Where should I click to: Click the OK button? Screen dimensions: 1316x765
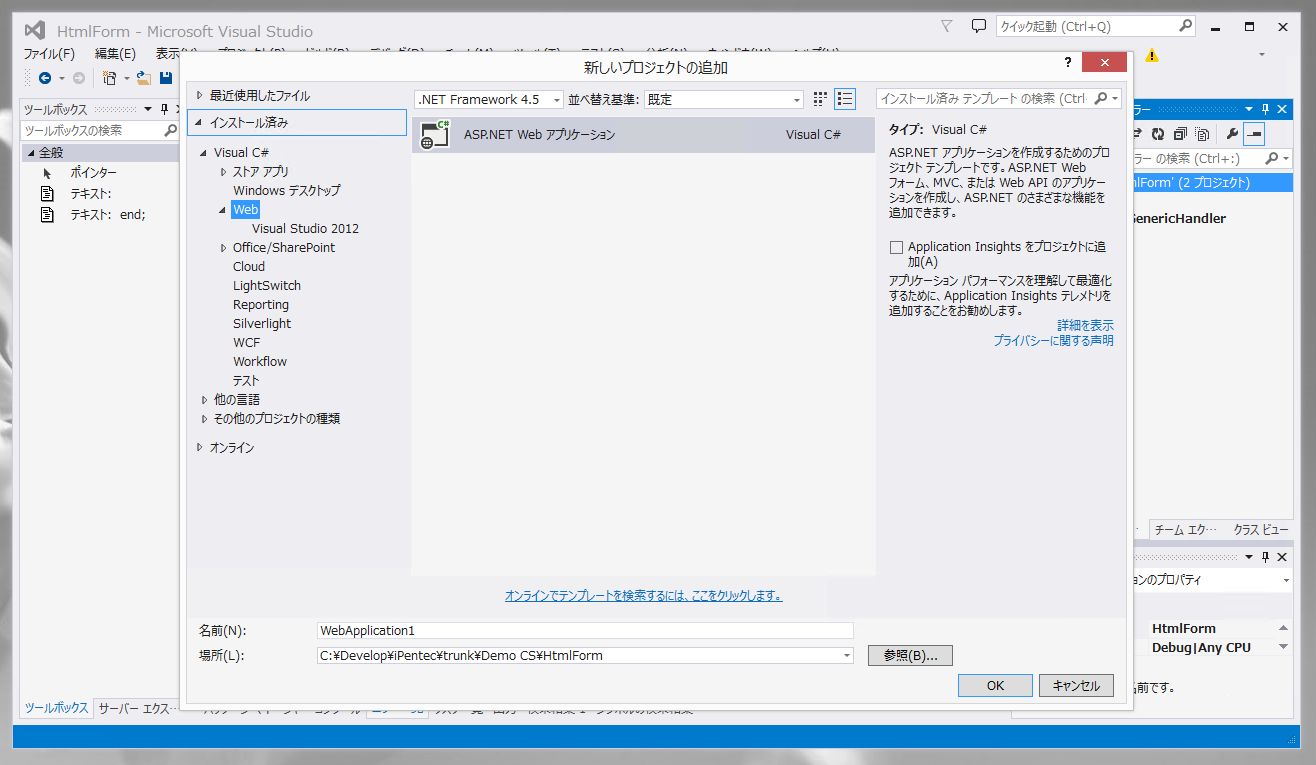995,686
